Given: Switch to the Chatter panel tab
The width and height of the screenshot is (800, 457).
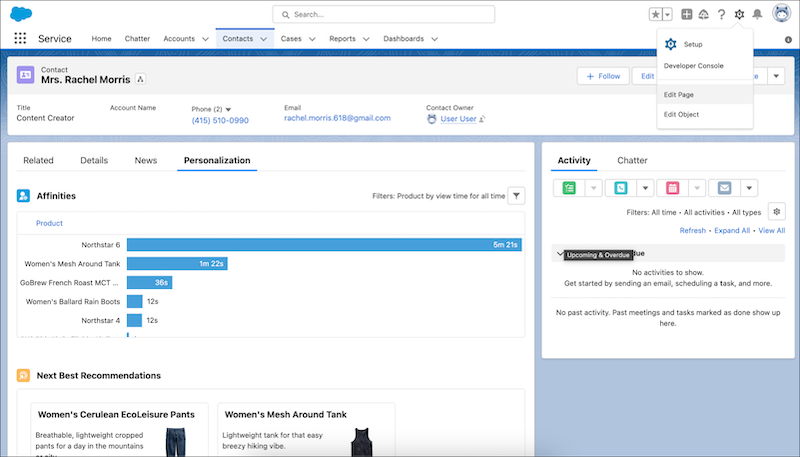Looking at the screenshot, I should 632,160.
